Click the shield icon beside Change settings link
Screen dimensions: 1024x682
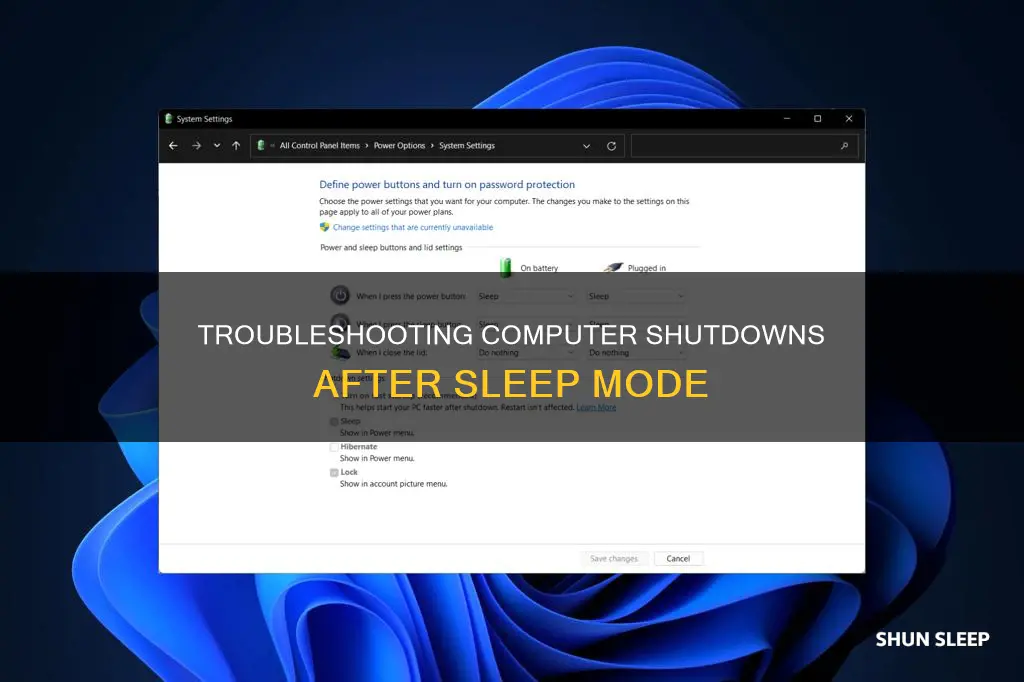click(325, 227)
